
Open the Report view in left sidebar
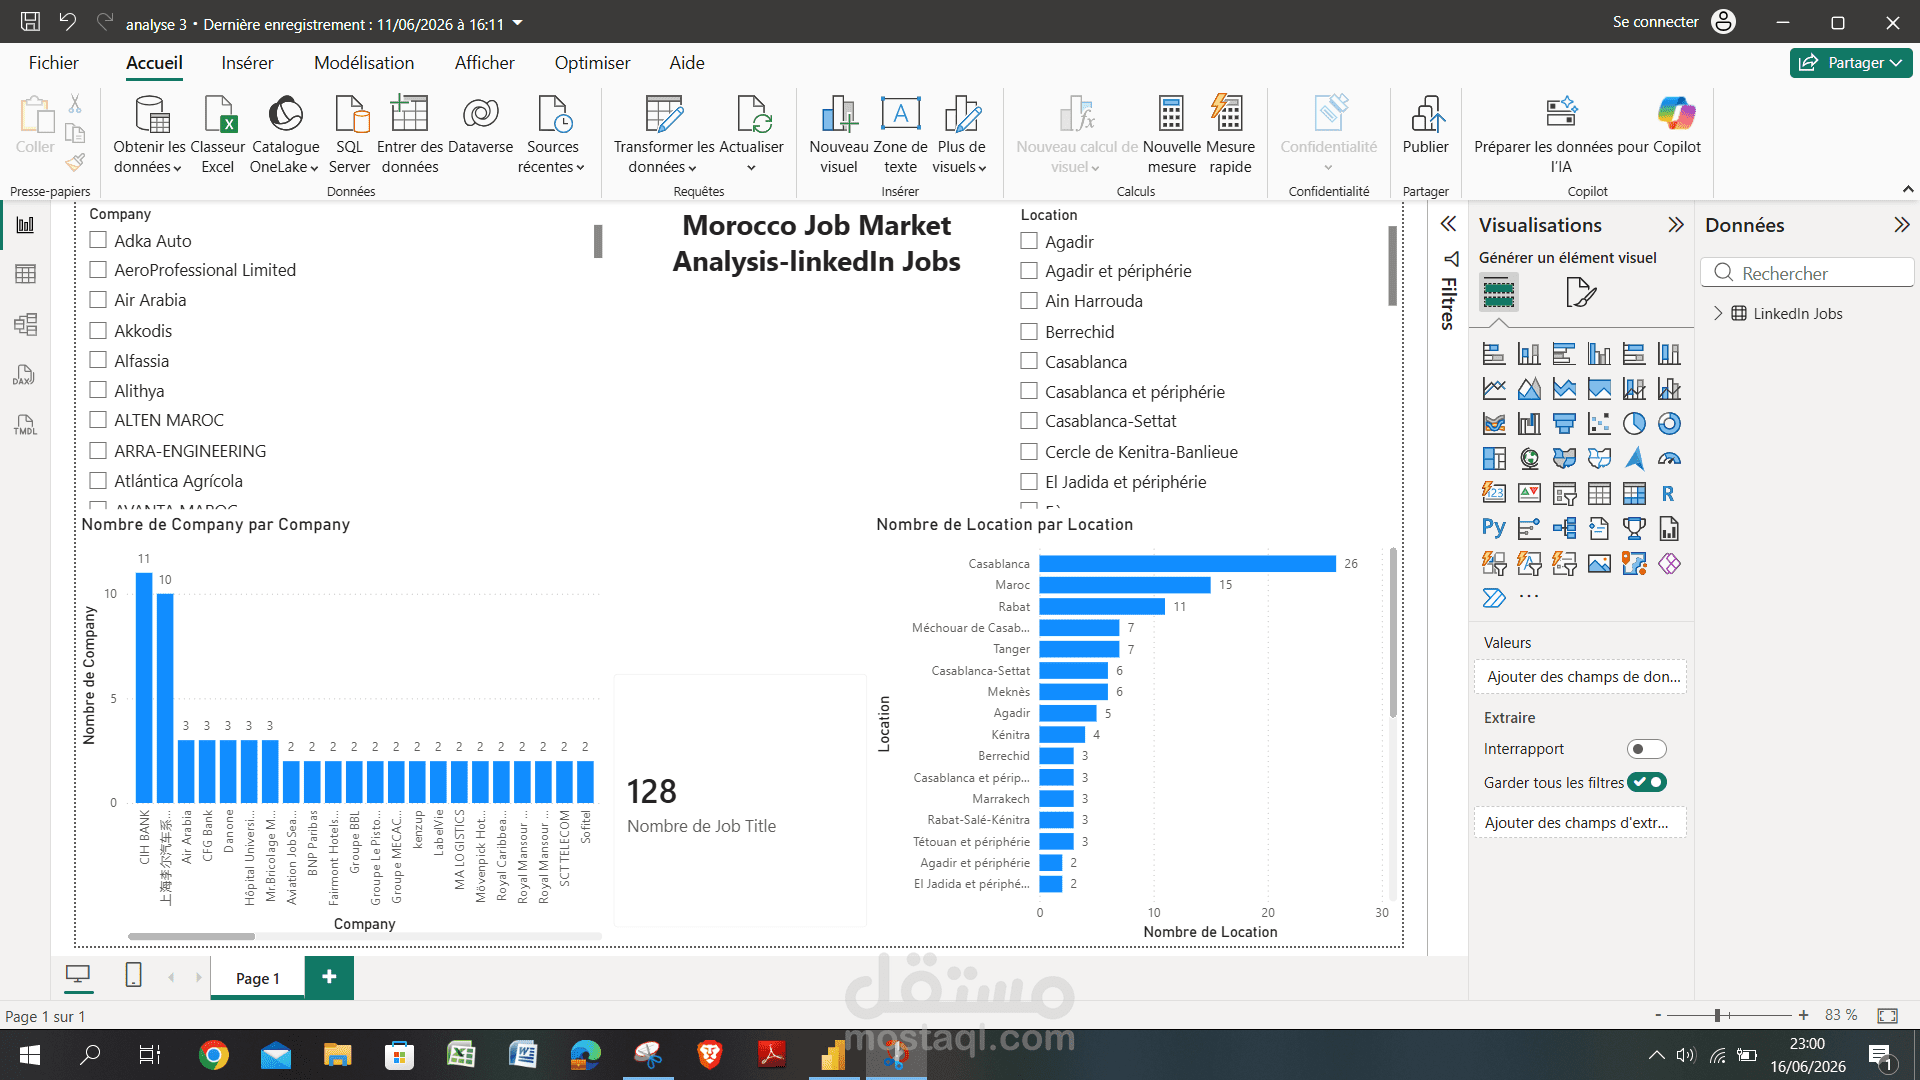tap(25, 224)
